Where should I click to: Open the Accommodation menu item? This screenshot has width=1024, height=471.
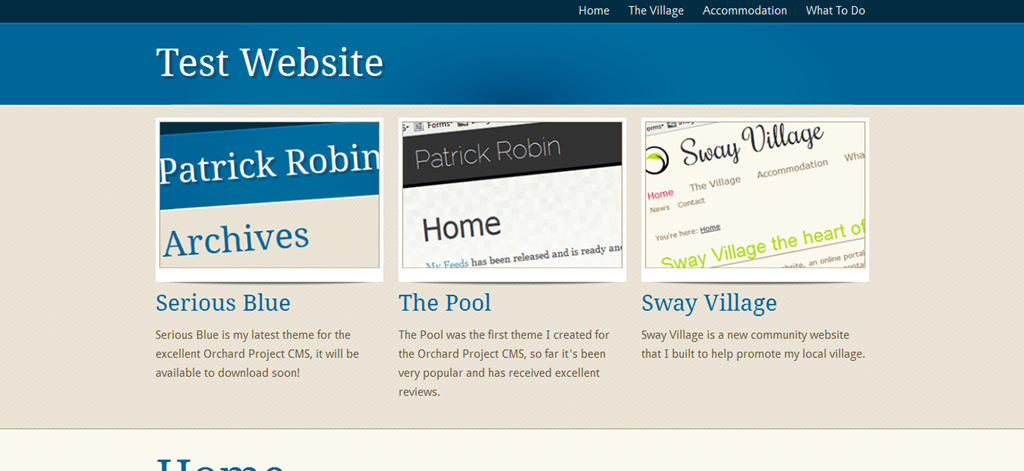[x=744, y=11]
